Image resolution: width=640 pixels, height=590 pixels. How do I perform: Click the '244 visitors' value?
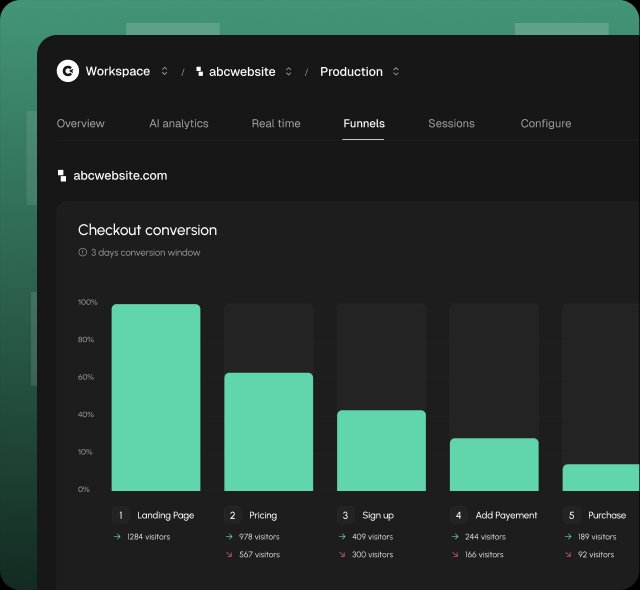(x=485, y=537)
